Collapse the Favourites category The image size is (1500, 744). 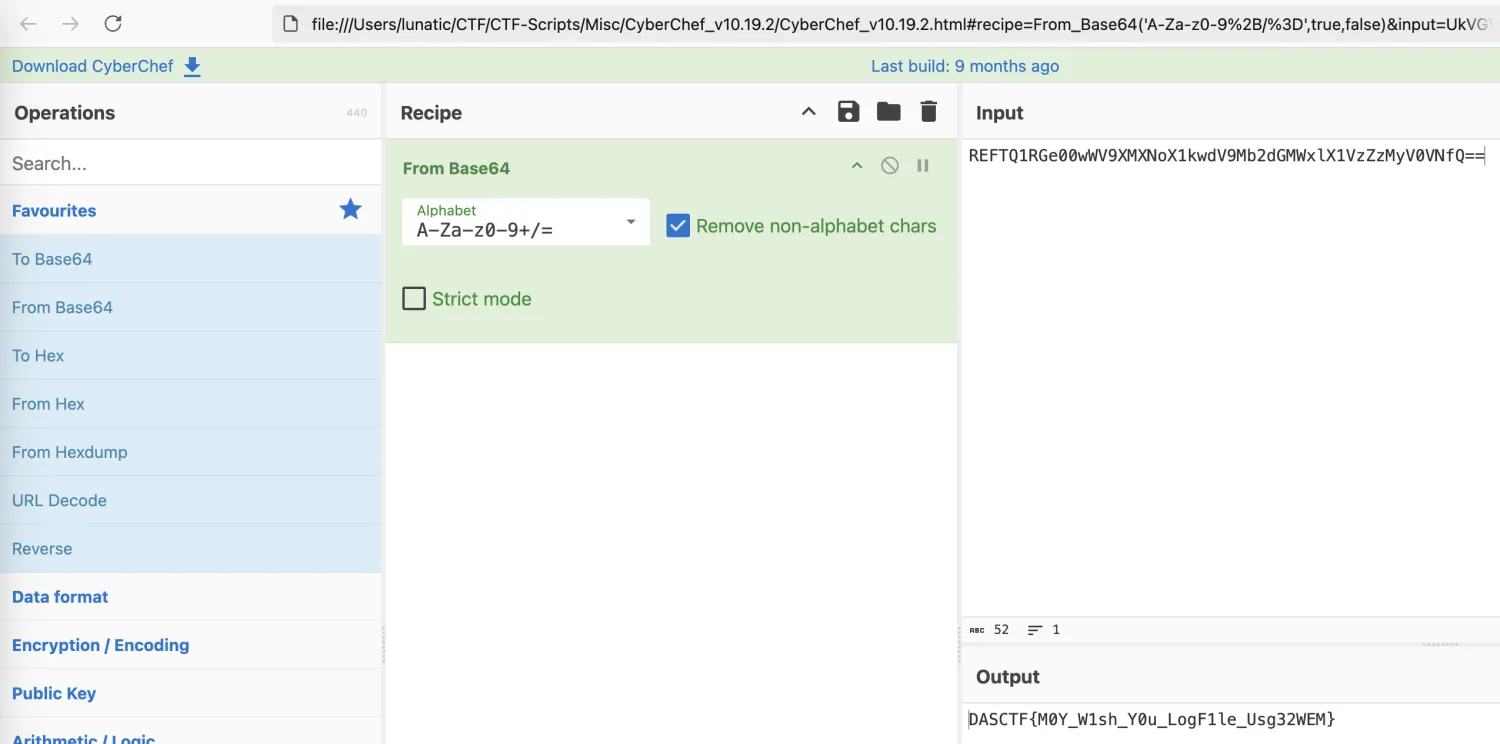[x=54, y=211]
